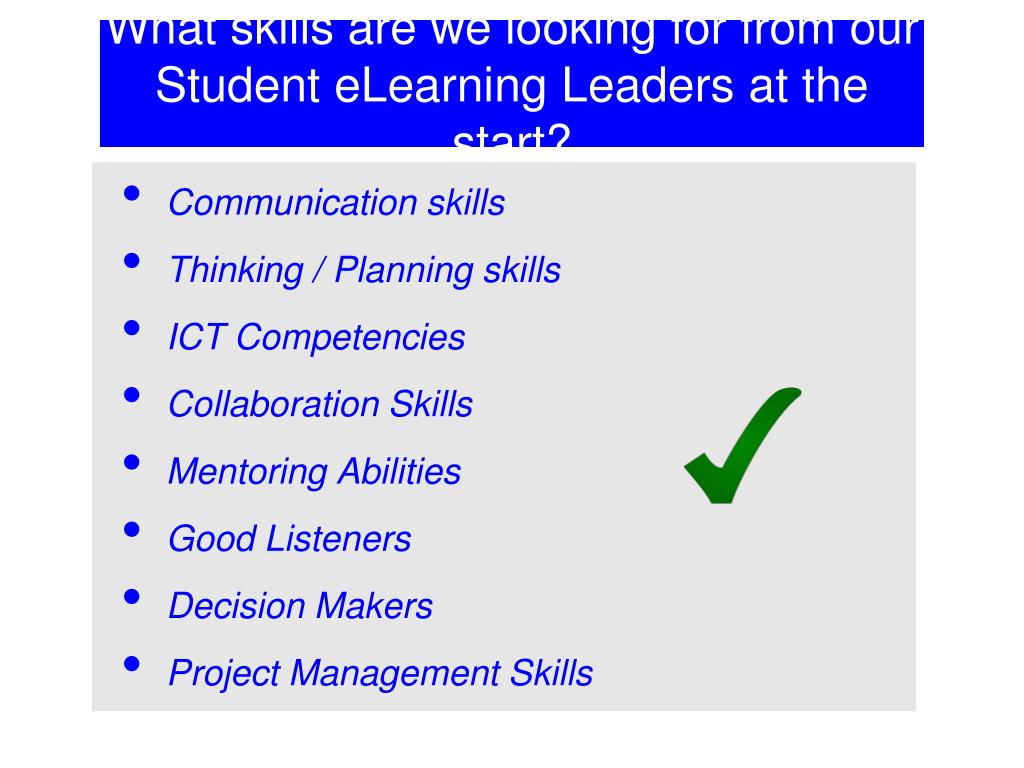The height and width of the screenshot is (768, 1024).
Task: Click the Collaboration Skills line
Action: [x=321, y=404]
